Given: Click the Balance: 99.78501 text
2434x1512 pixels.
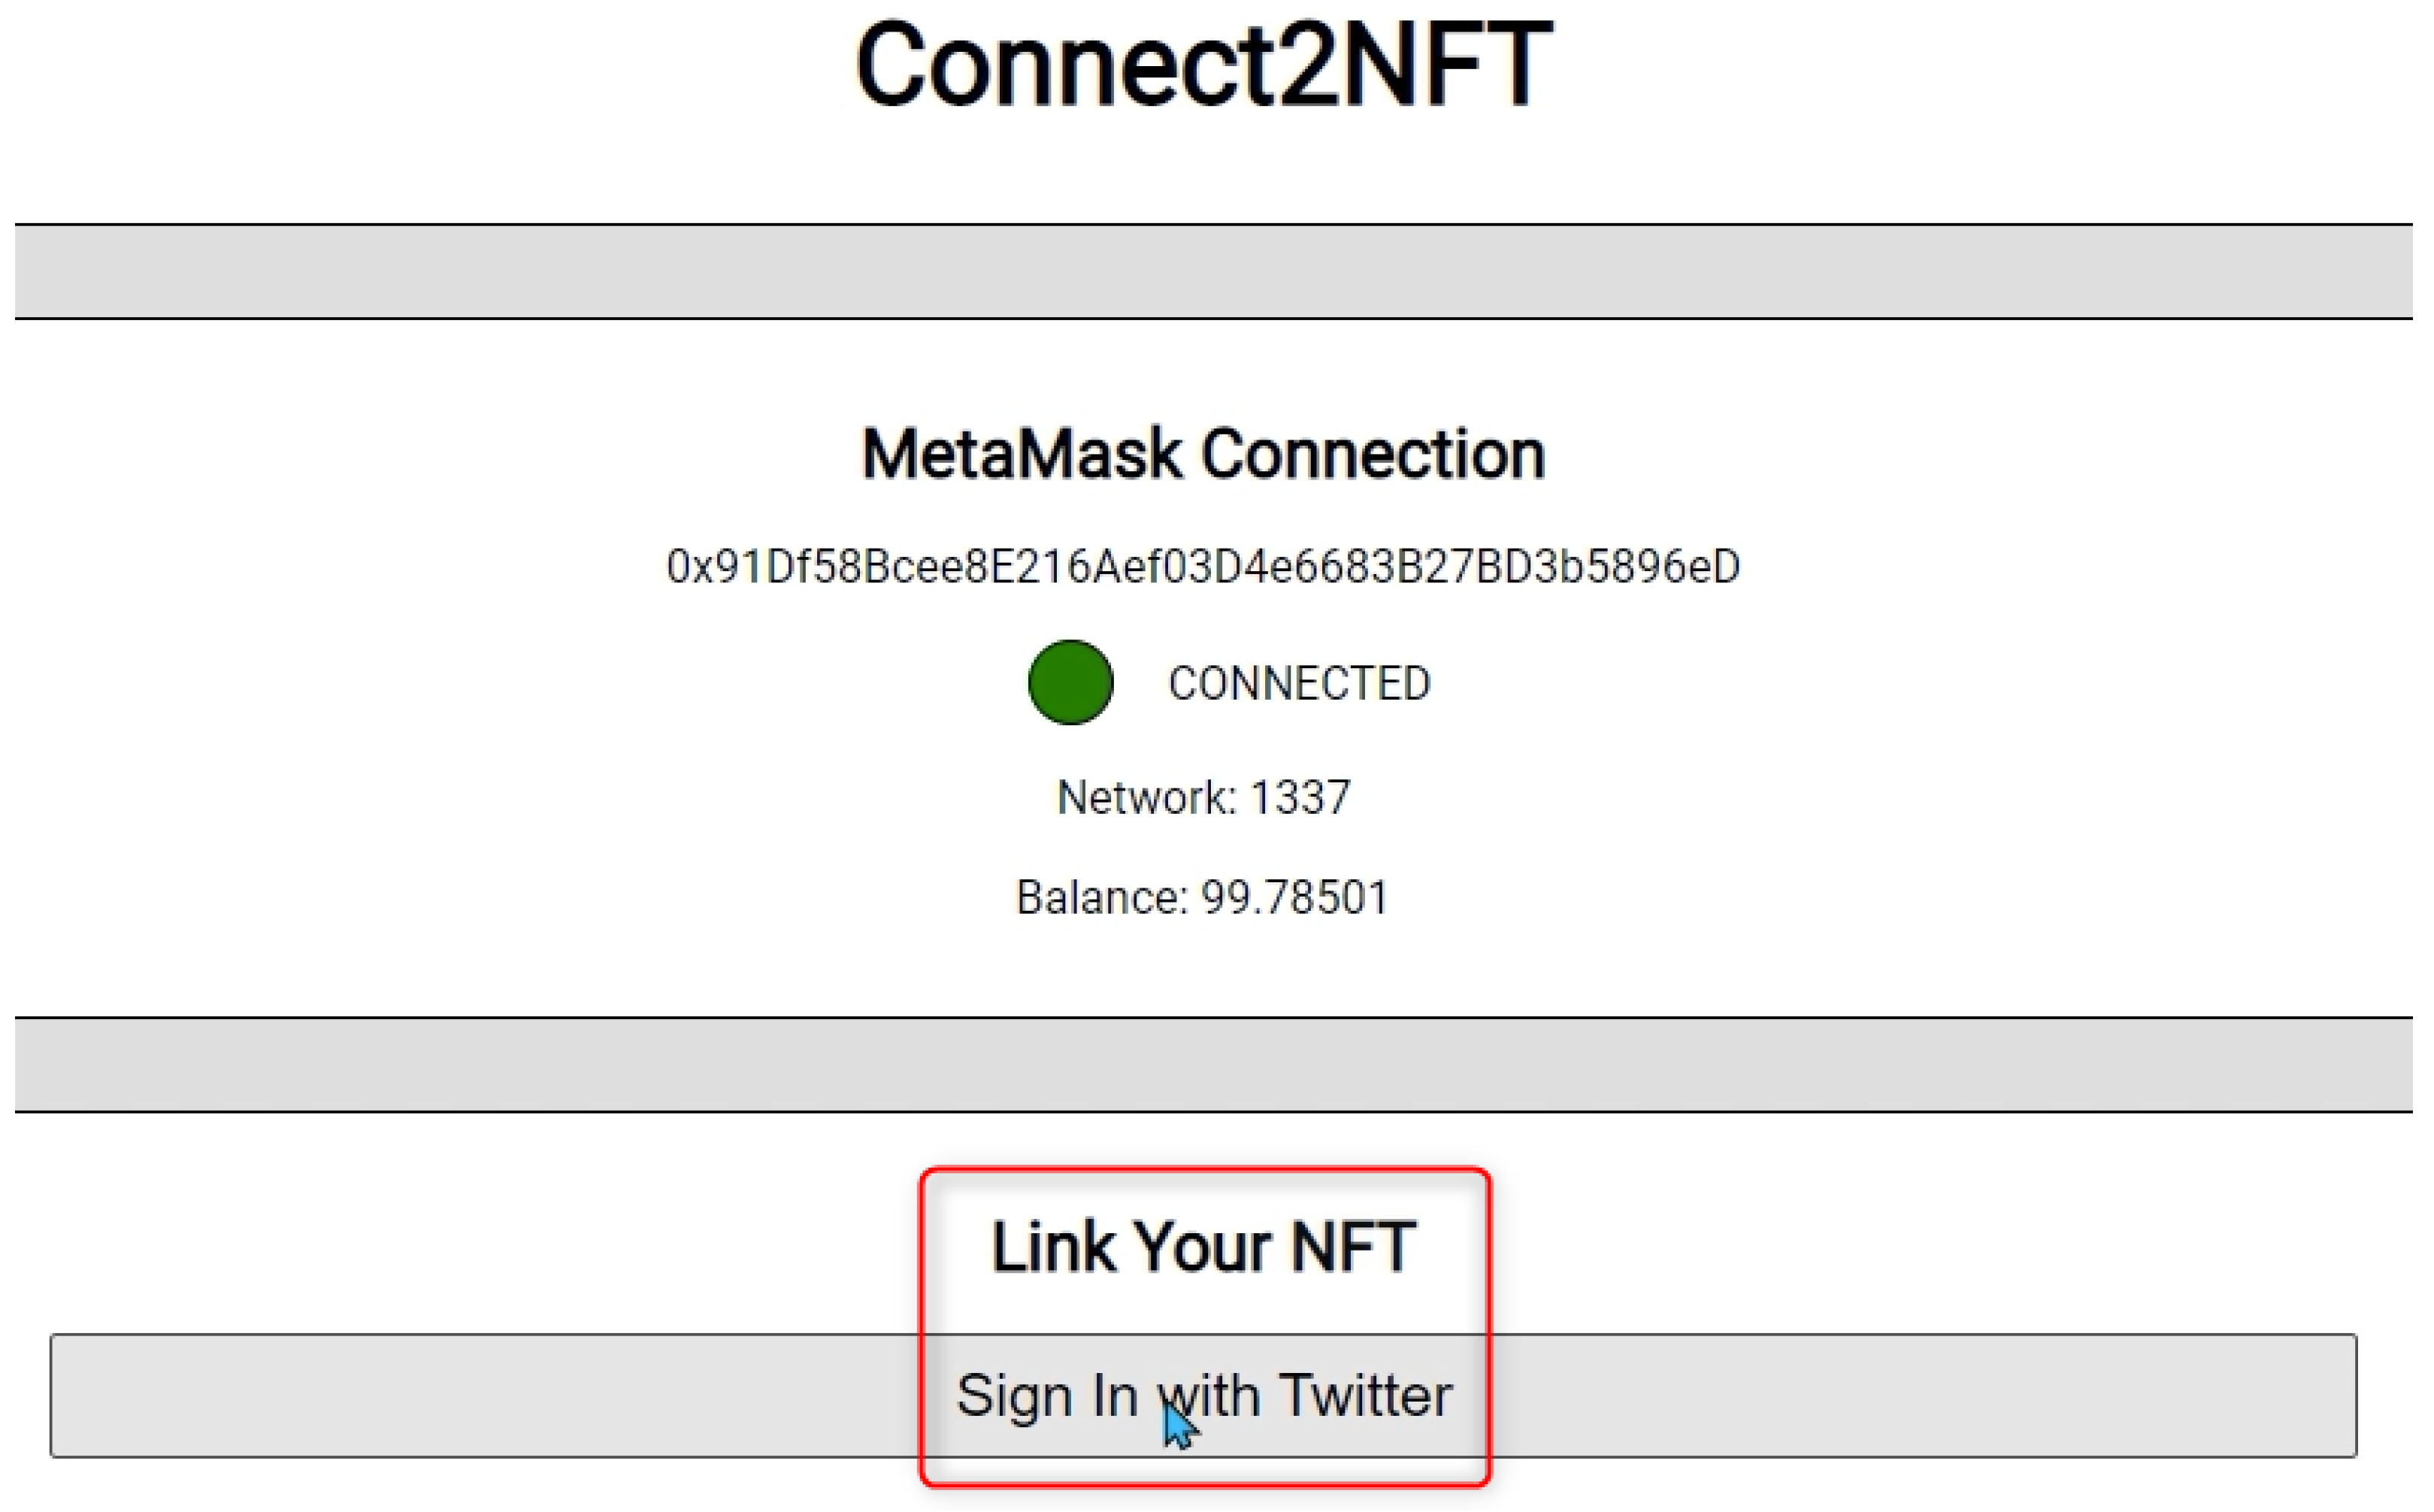Looking at the screenshot, I should tap(1203, 897).
